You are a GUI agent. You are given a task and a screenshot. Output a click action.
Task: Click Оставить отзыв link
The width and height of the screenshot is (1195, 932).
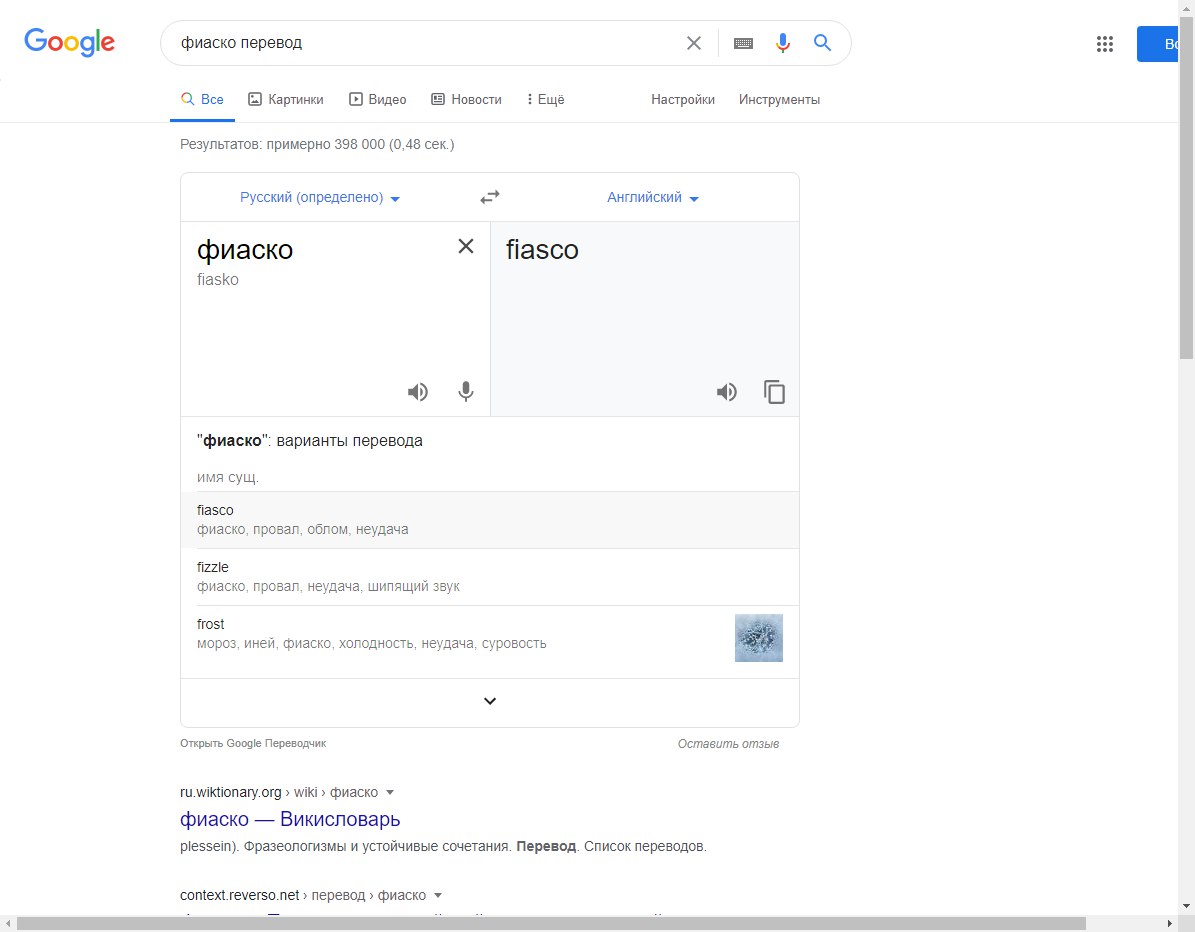pos(728,744)
